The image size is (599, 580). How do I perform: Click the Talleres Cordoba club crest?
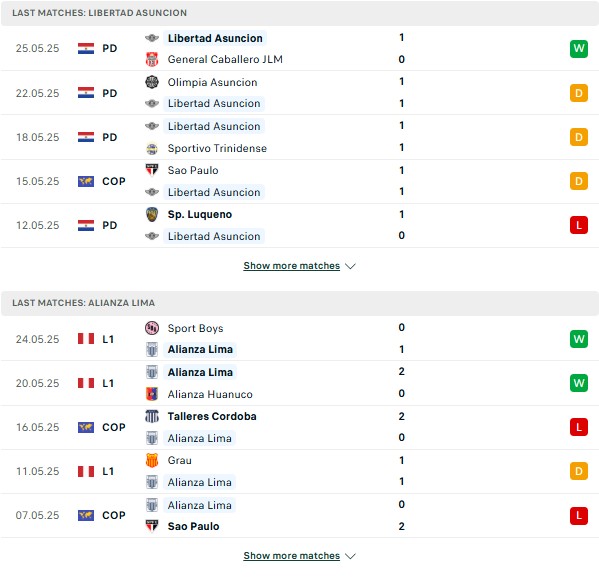coord(152,416)
